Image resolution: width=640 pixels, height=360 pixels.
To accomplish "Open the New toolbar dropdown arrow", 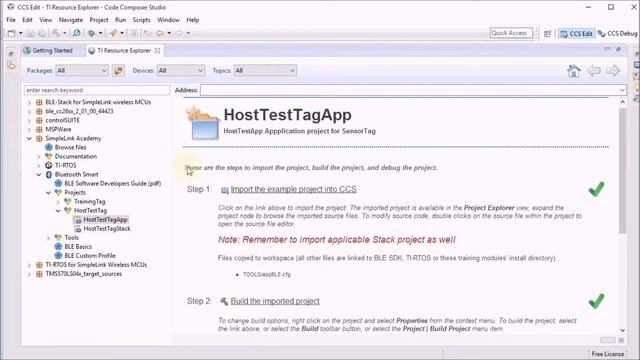I will point(20,33).
